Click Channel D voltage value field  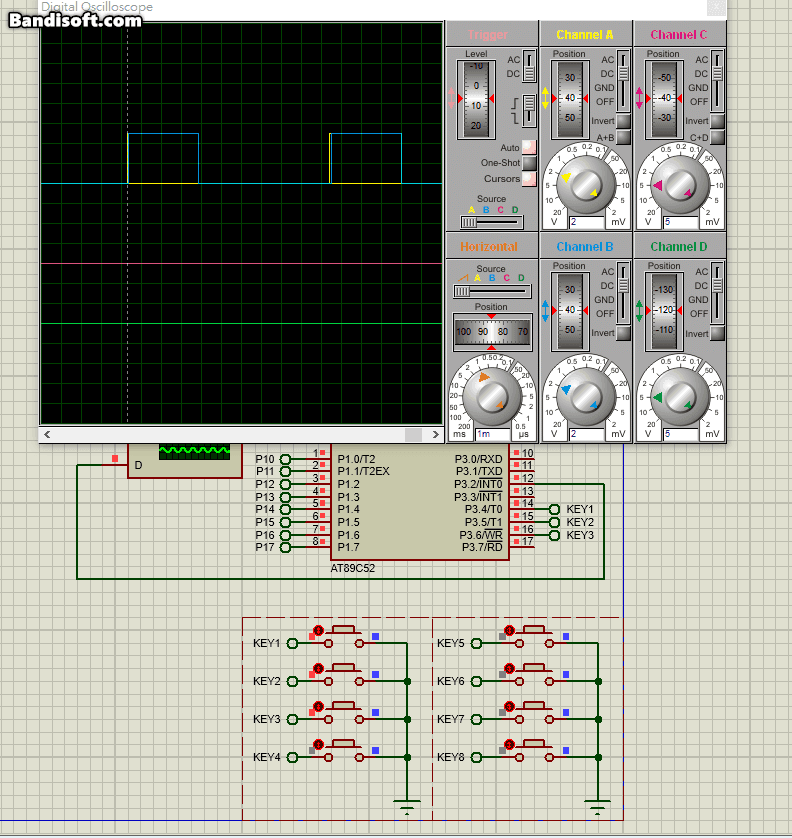click(680, 434)
